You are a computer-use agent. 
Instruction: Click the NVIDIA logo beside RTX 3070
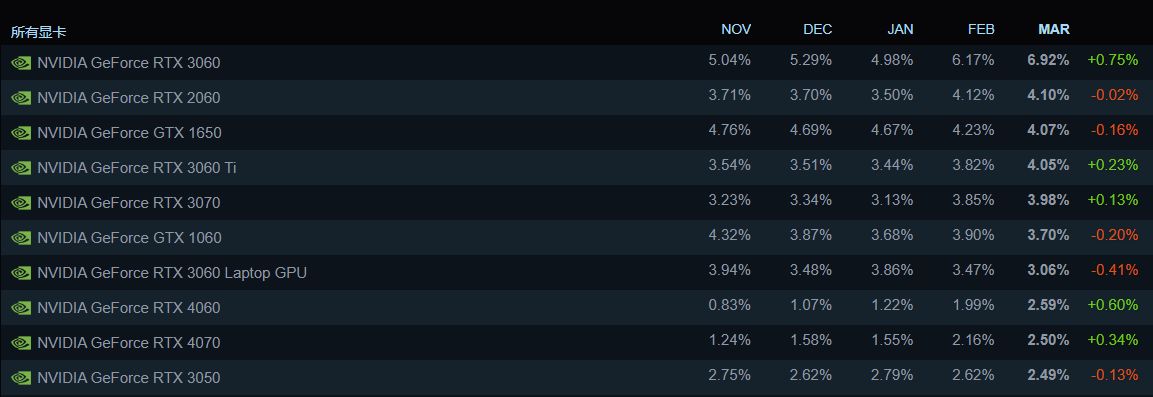(21, 203)
